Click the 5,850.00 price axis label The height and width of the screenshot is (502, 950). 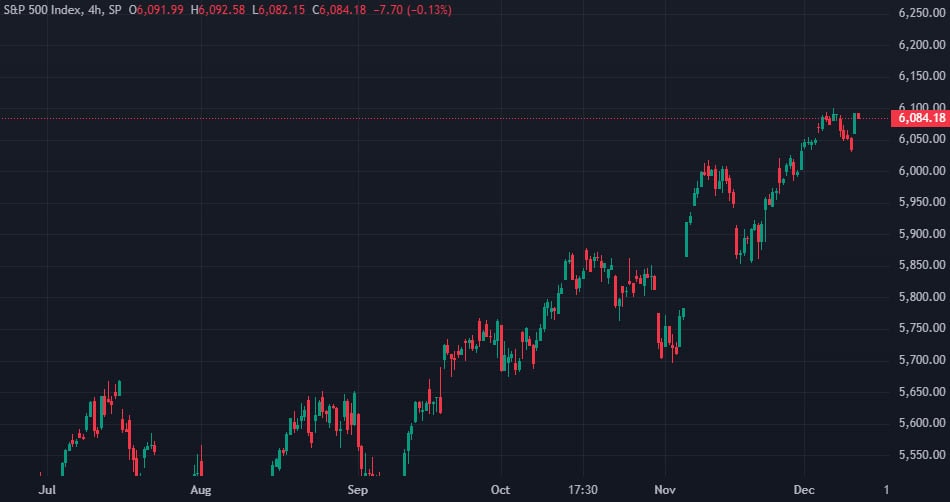923,265
